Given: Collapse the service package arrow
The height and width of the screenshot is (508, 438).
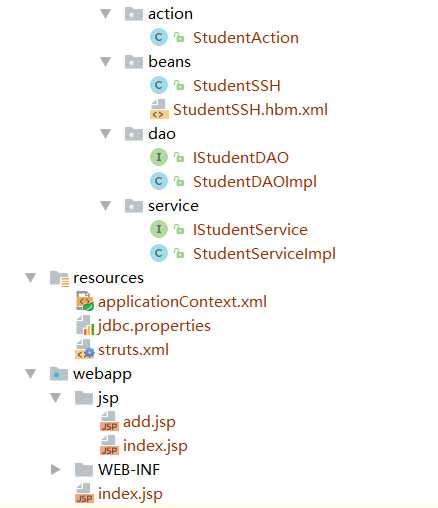Looking at the screenshot, I should pos(106,206).
